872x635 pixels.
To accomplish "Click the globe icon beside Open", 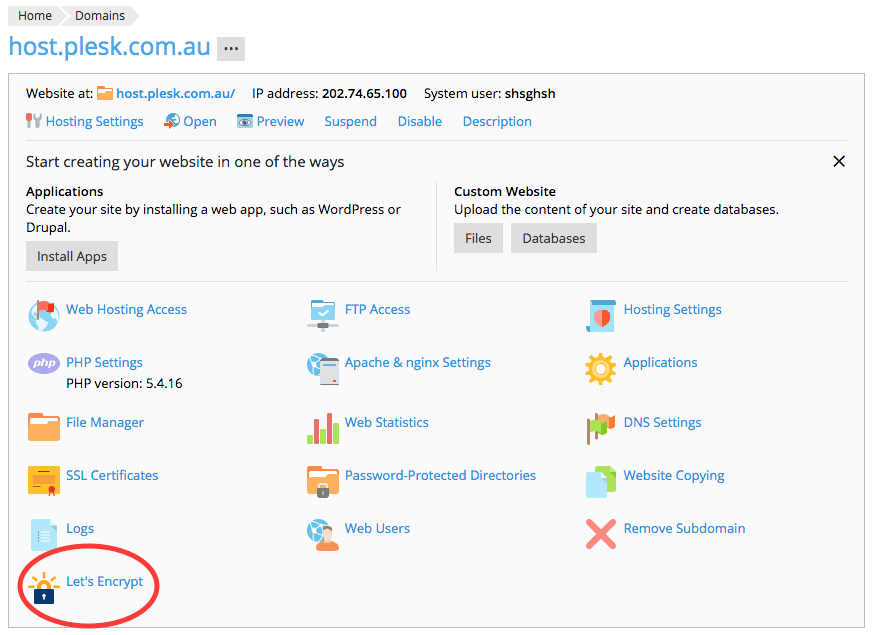I will pyautogui.click(x=172, y=121).
